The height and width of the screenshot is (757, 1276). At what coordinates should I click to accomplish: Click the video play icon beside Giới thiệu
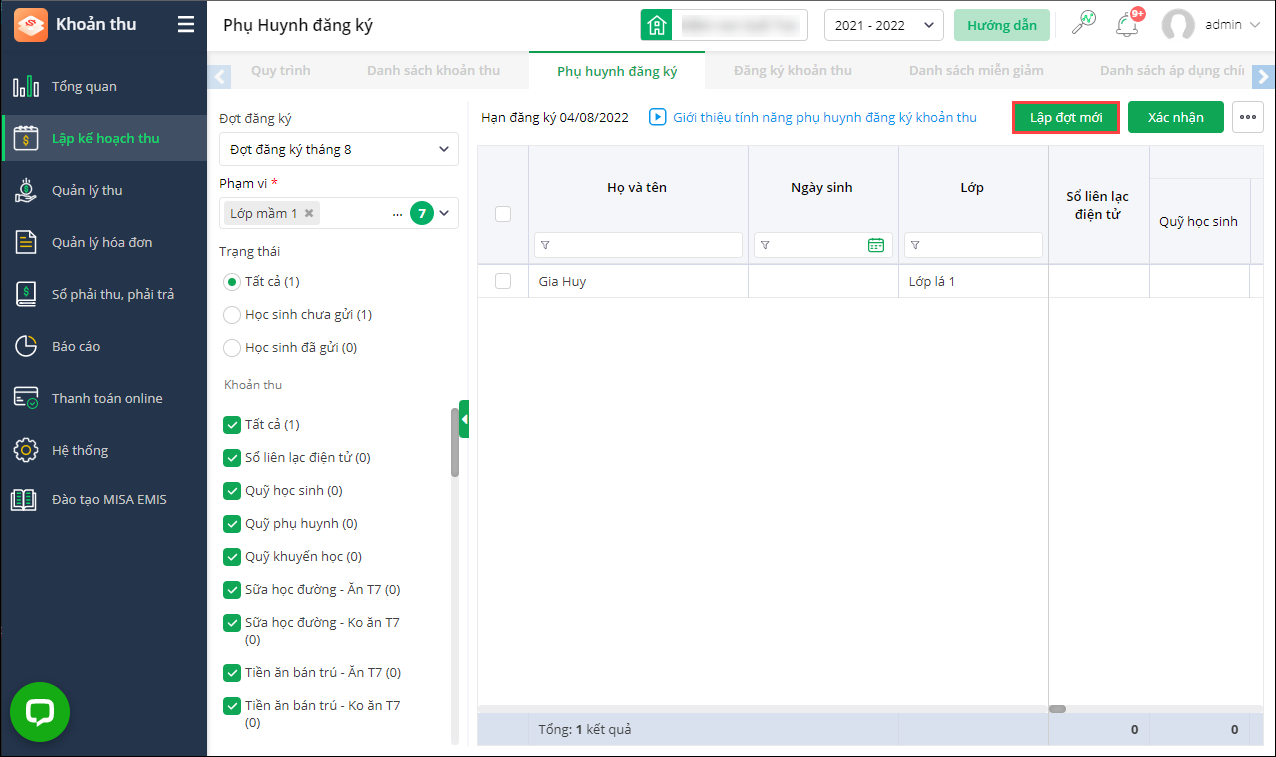pyautogui.click(x=658, y=117)
